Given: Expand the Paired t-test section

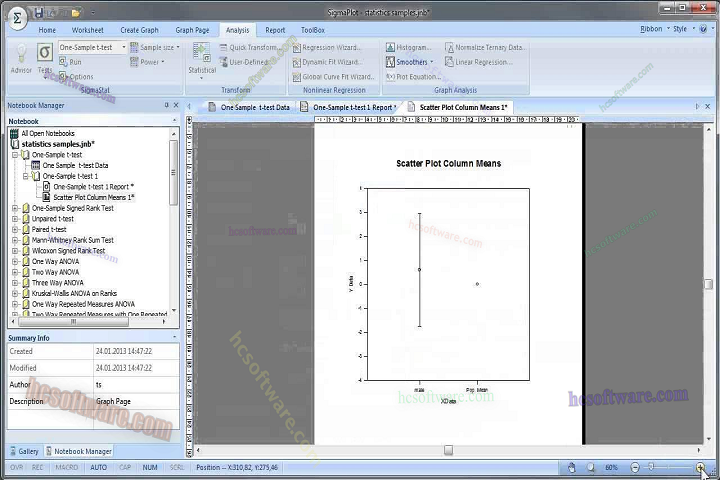Looking at the screenshot, I should click(x=15, y=229).
